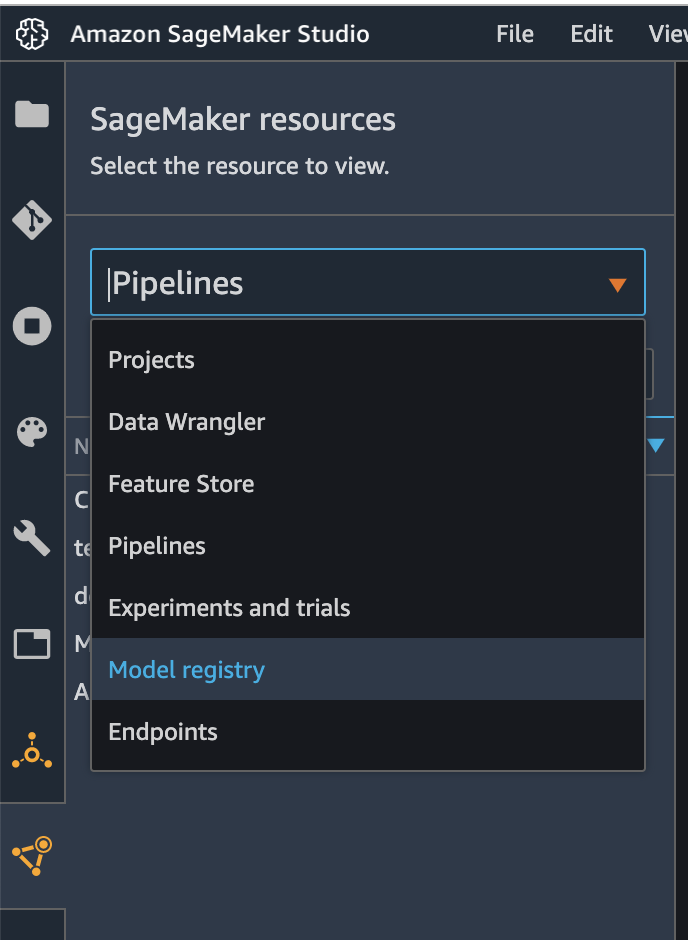
Task: Select Experiments and trials option
Action: point(368,608)
